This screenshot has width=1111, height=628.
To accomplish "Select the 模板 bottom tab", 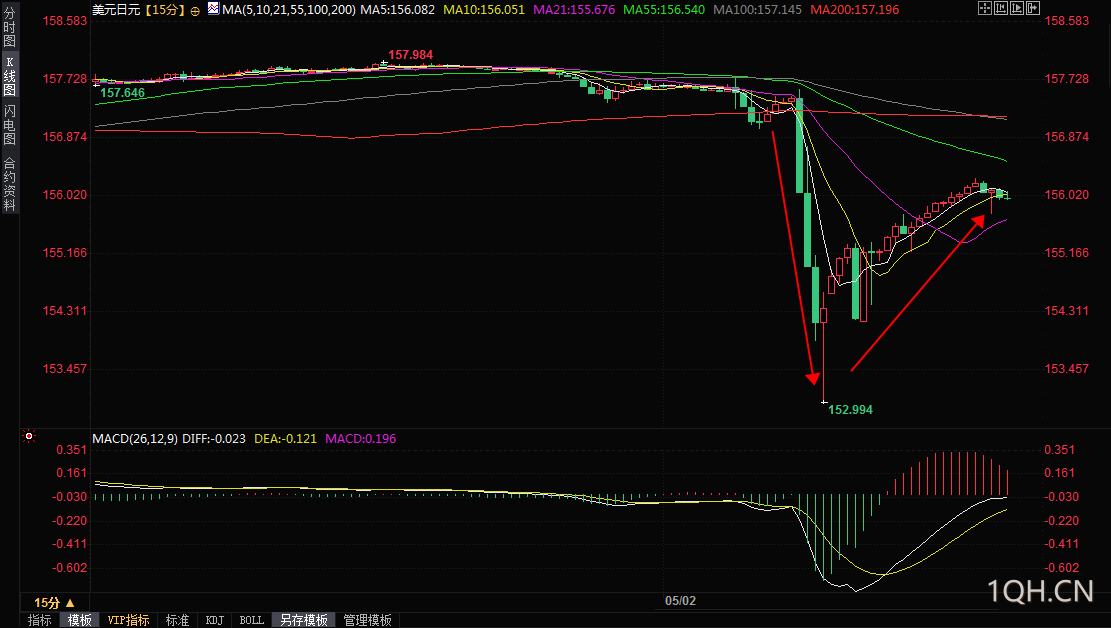I will point(79,620).
